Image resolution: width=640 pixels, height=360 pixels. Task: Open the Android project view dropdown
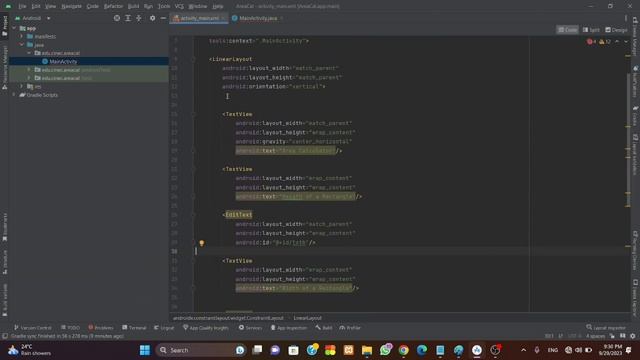pos(33,18)
